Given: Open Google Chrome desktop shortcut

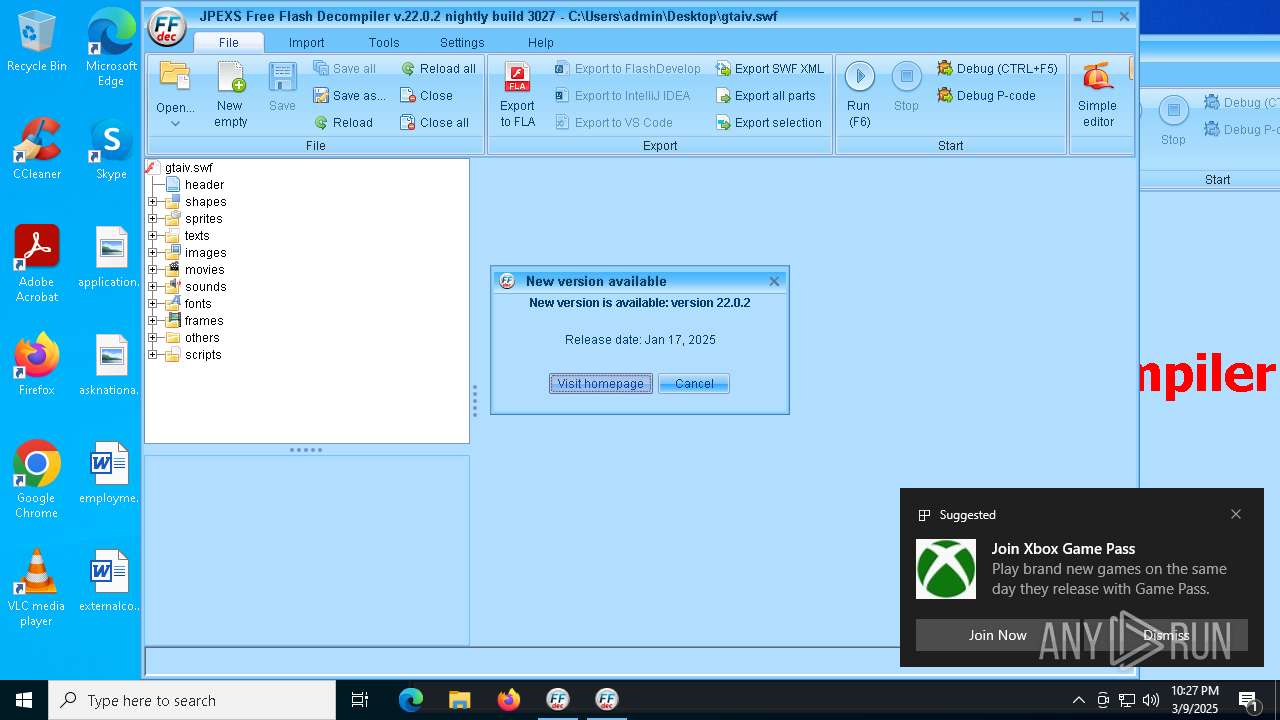Looking at the screenshot, I should (36, 480).
